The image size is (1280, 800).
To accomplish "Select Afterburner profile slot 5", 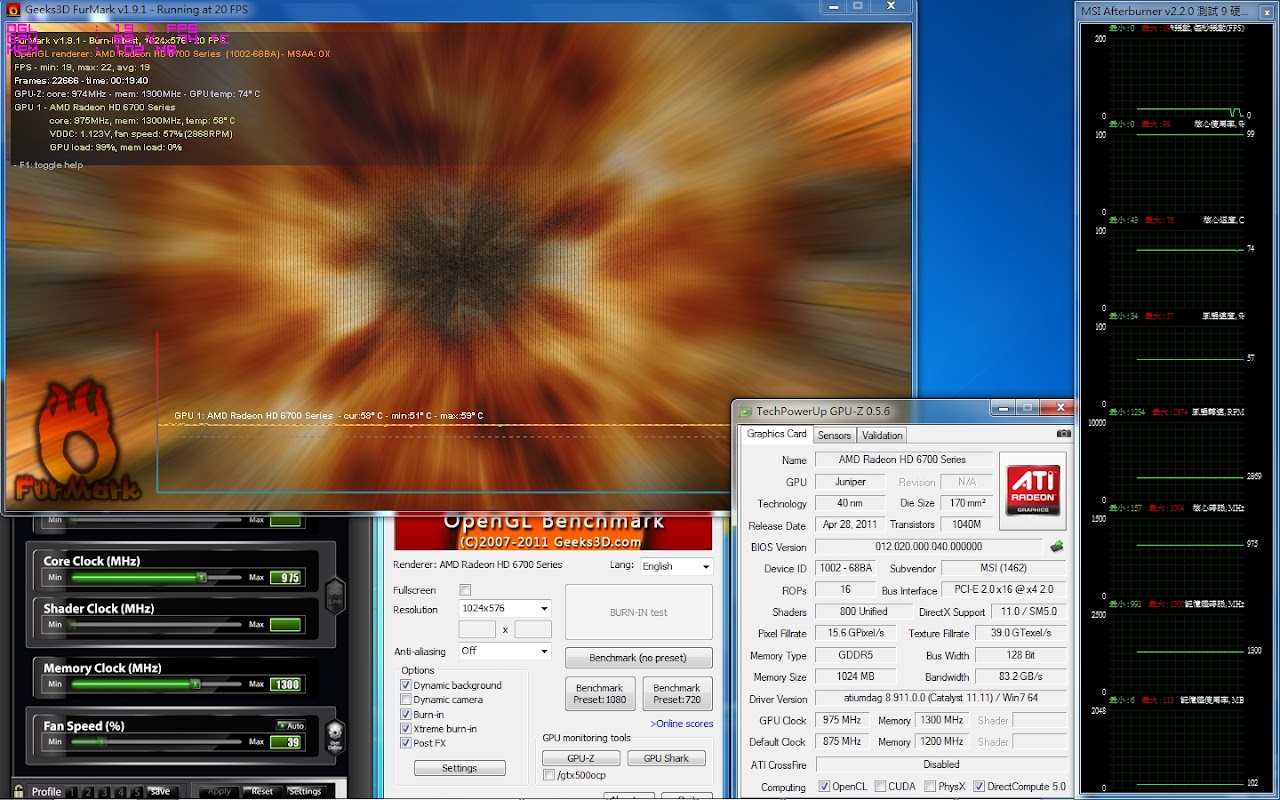I will pos(136,792).
